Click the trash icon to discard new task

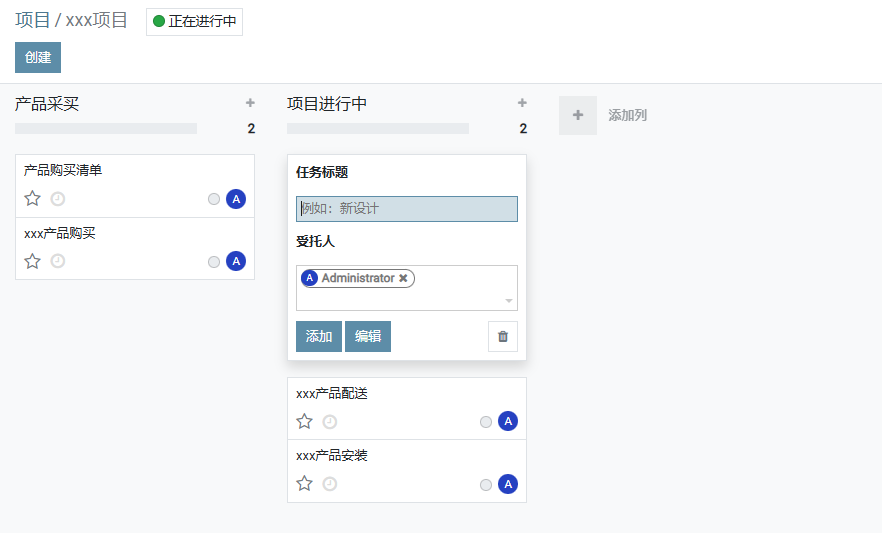click(503, 337)
